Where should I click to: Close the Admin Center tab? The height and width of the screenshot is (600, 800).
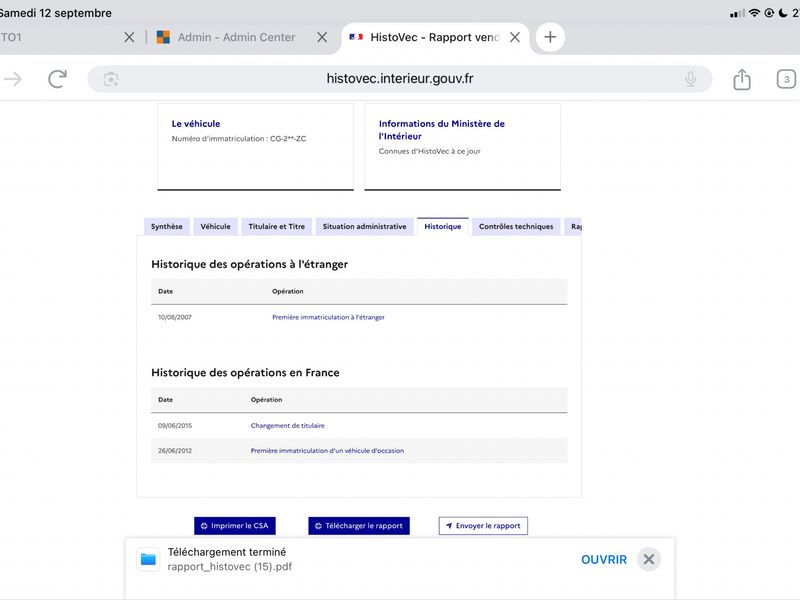click(322, 37)
